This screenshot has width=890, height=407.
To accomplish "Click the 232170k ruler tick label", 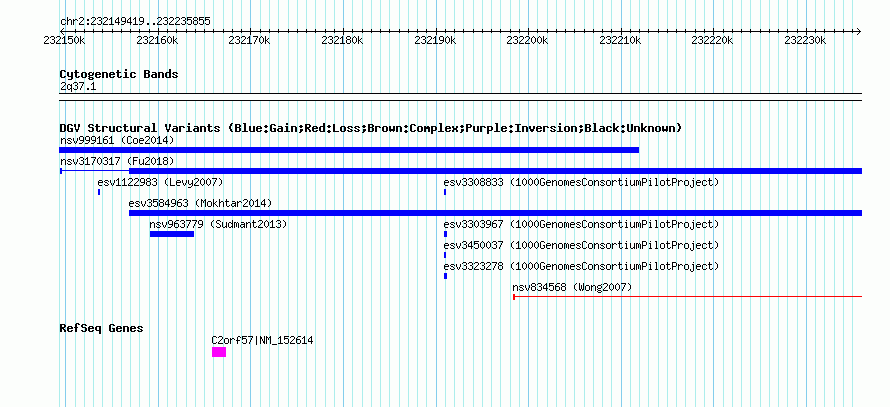I will pyautogui.click(x=250, y=40).
